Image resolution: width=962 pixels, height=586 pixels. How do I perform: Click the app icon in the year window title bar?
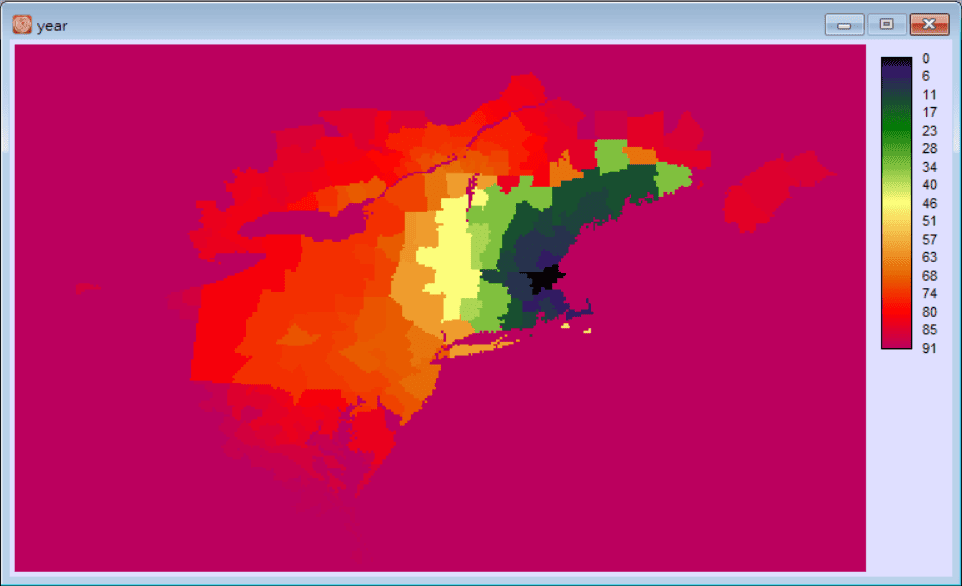point(22,25)
